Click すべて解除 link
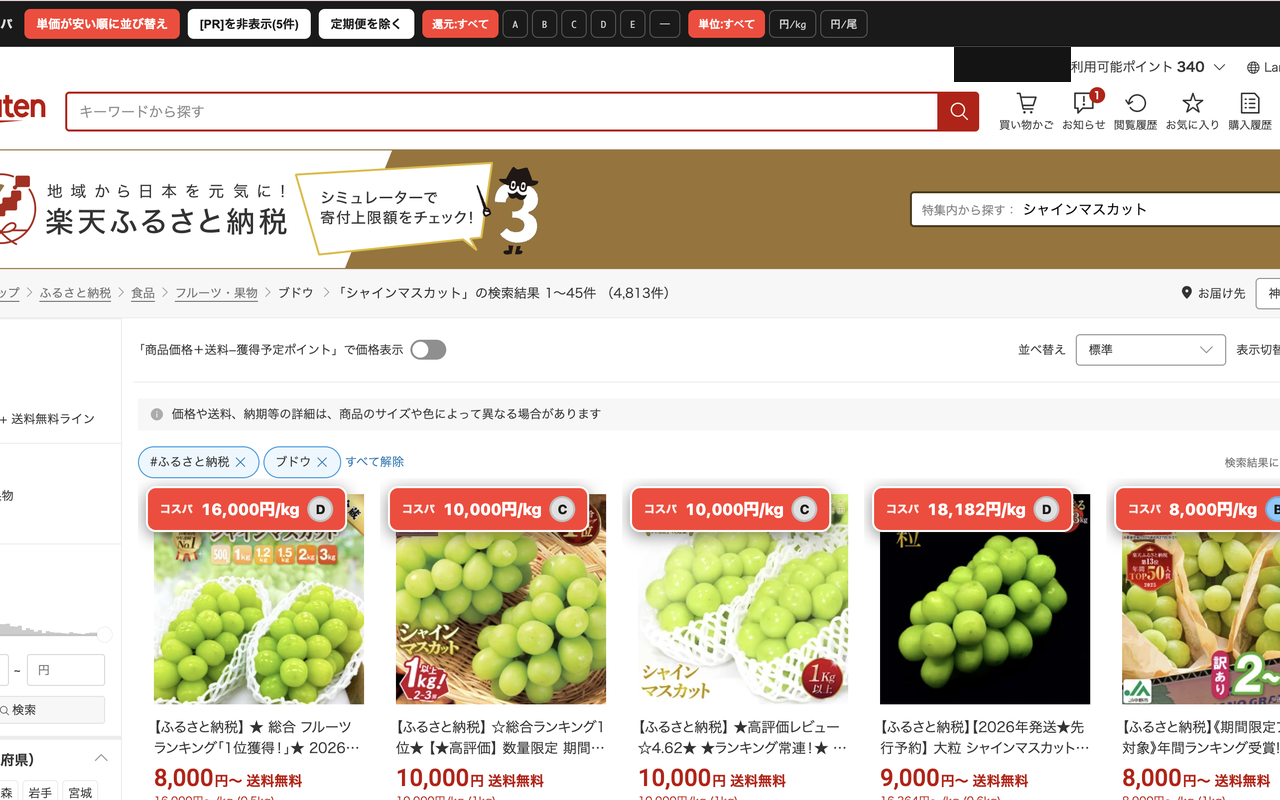 coord(375,462)
